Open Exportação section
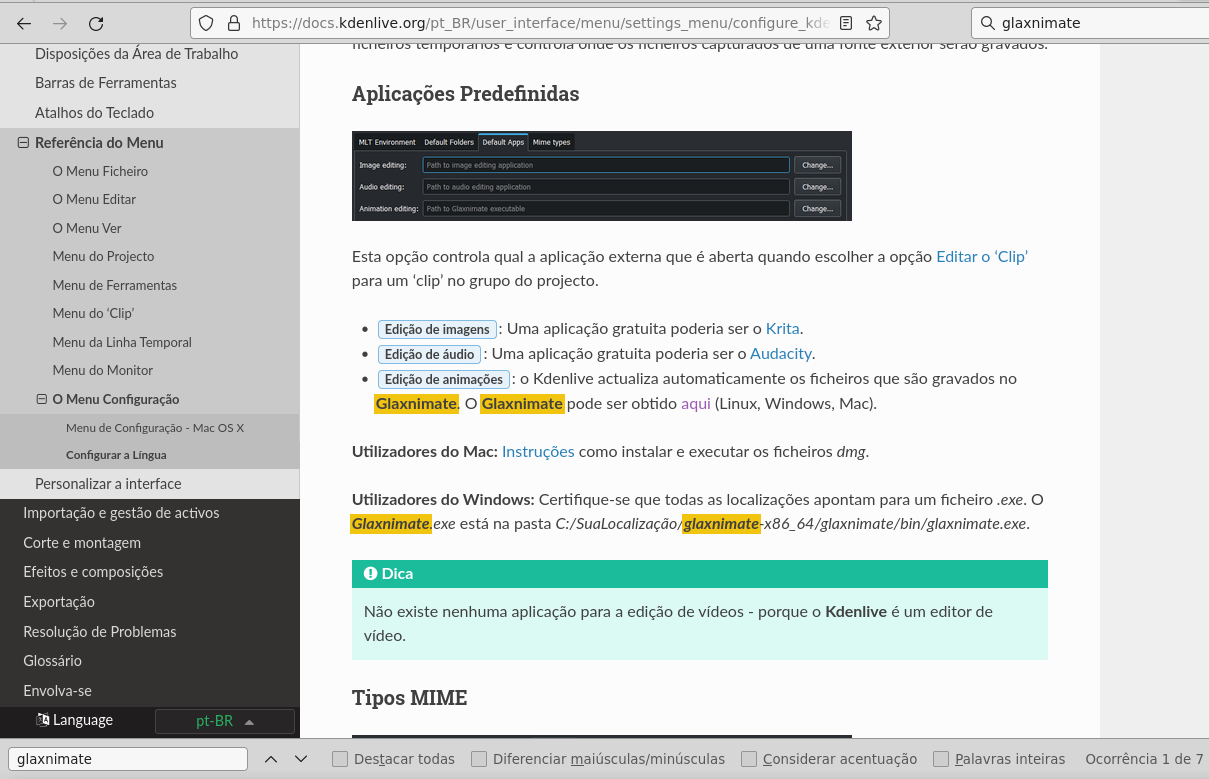Viewport: 1209px width, 779px height. (59, 602)
